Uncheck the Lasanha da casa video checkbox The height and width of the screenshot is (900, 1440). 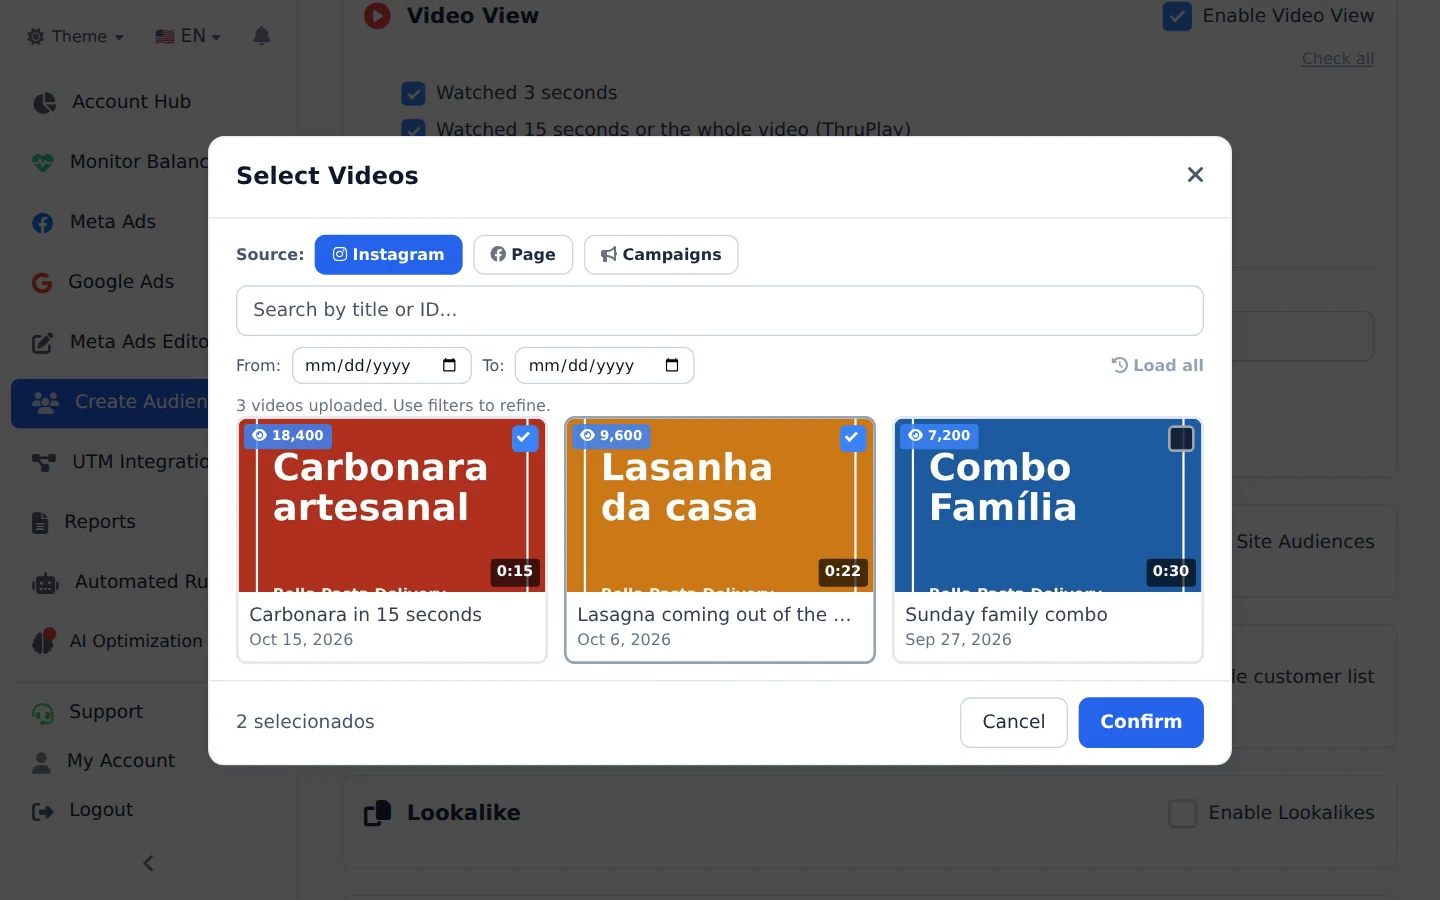coord(852,437)
